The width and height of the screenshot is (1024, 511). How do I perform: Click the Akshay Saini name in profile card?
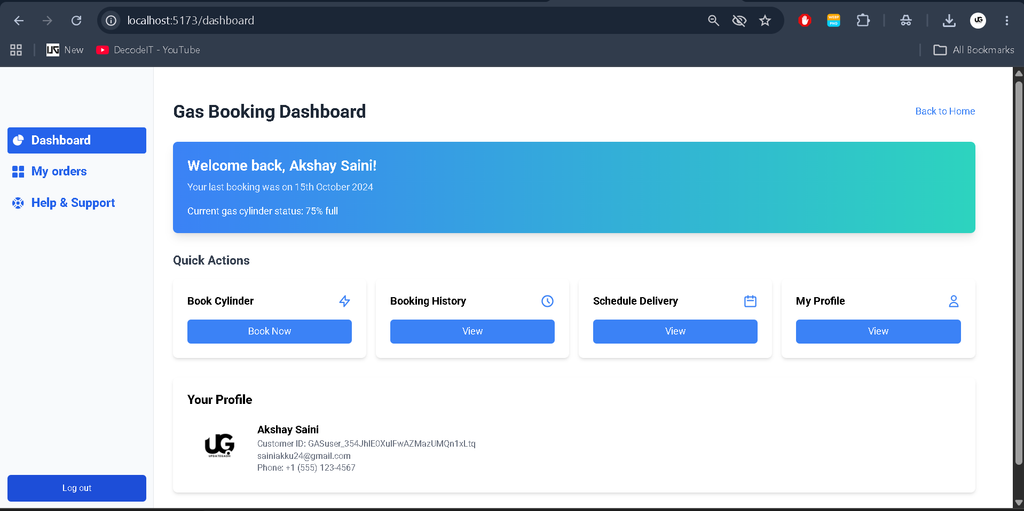pos(288,430)
